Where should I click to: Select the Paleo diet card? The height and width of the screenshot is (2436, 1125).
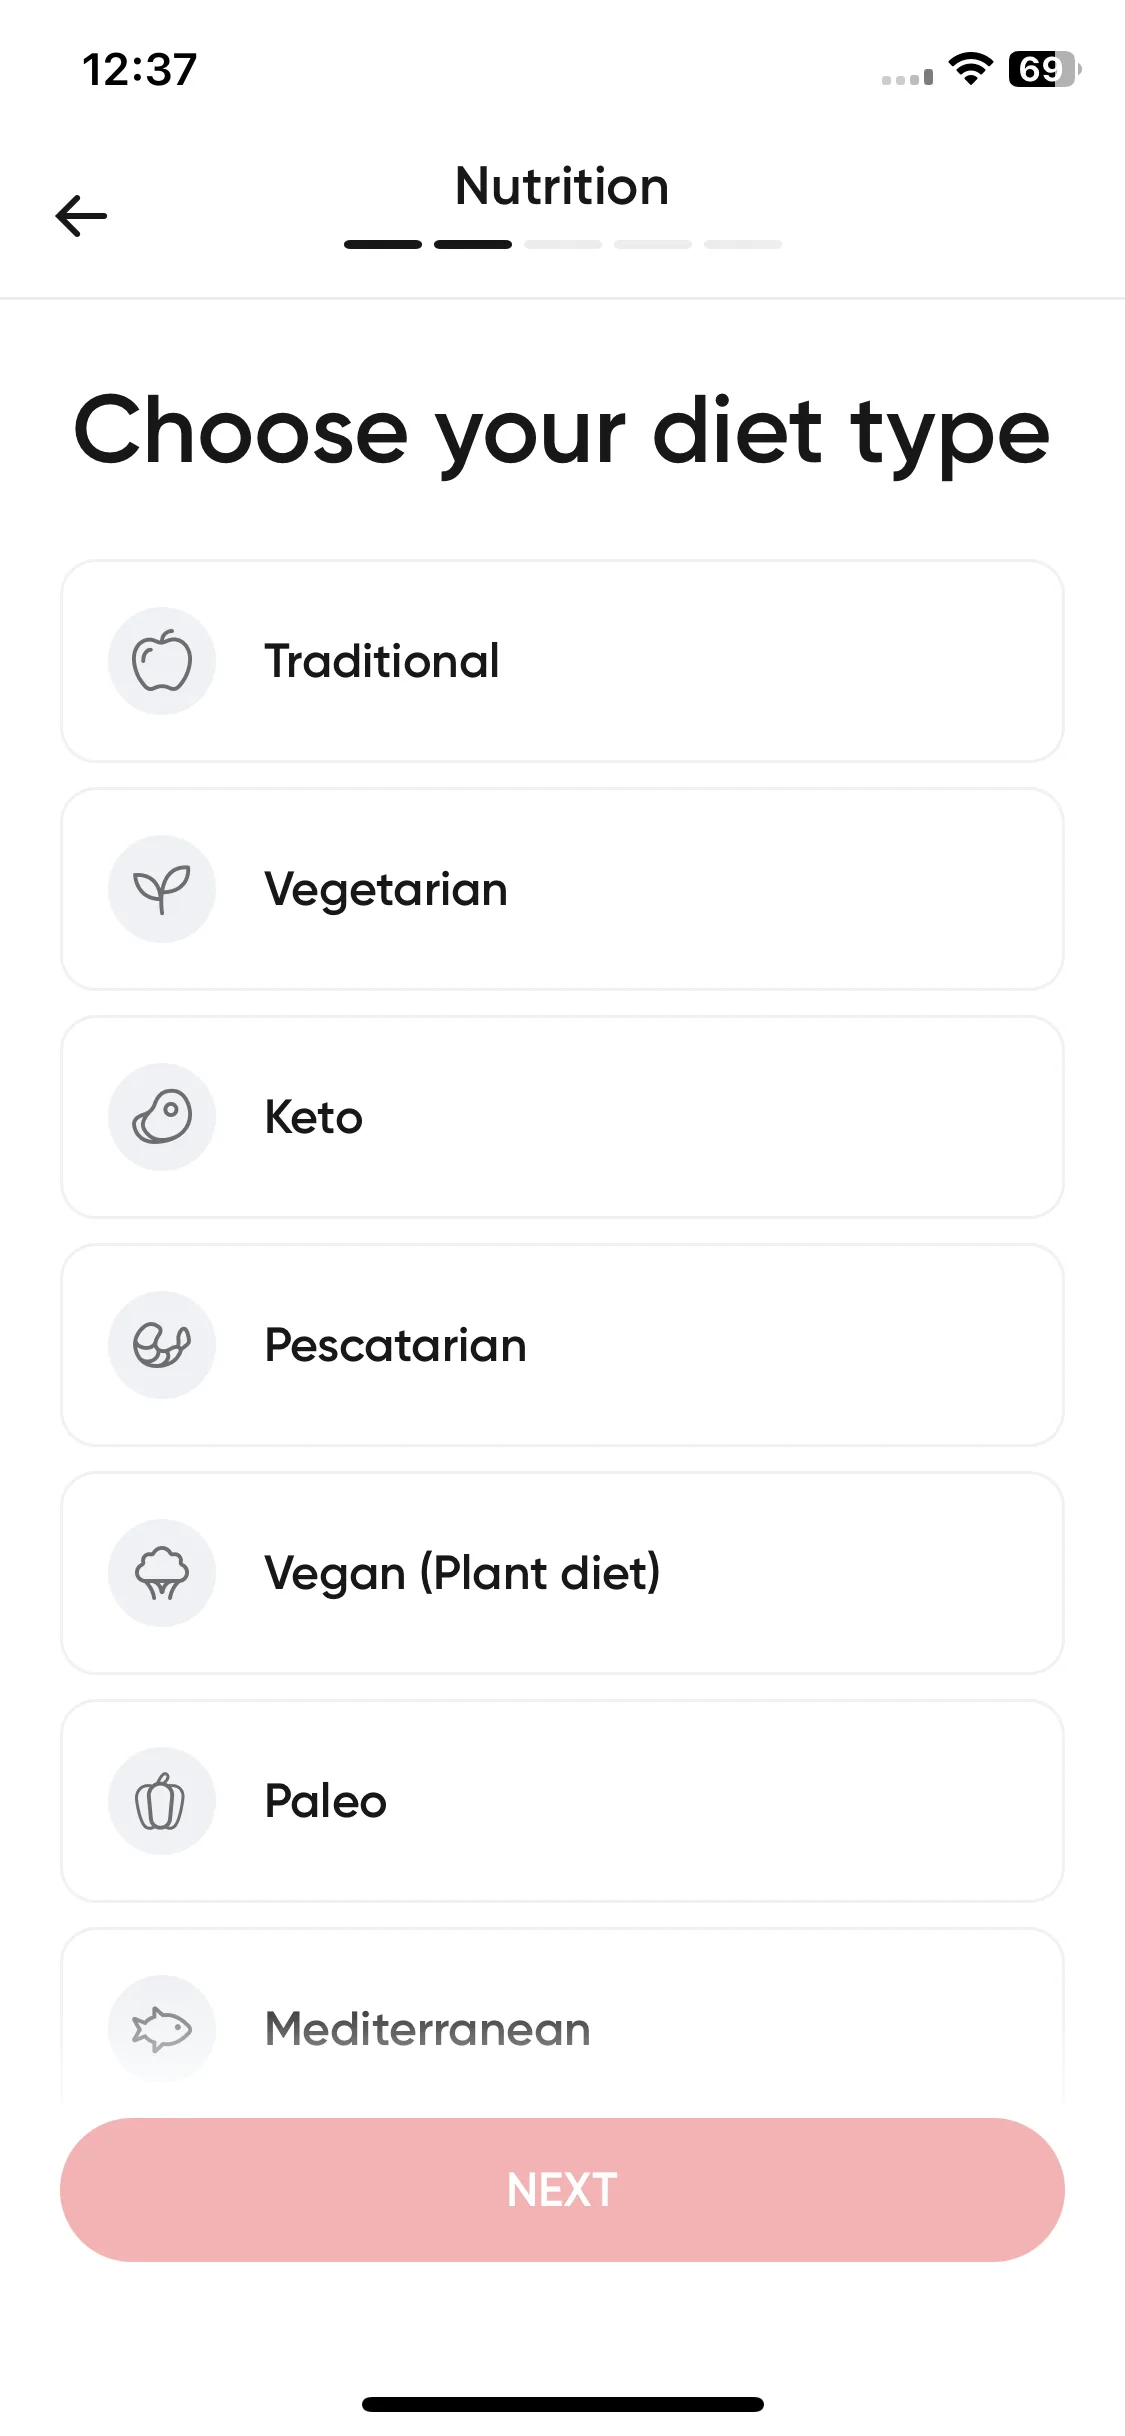tap(562, 1801)
